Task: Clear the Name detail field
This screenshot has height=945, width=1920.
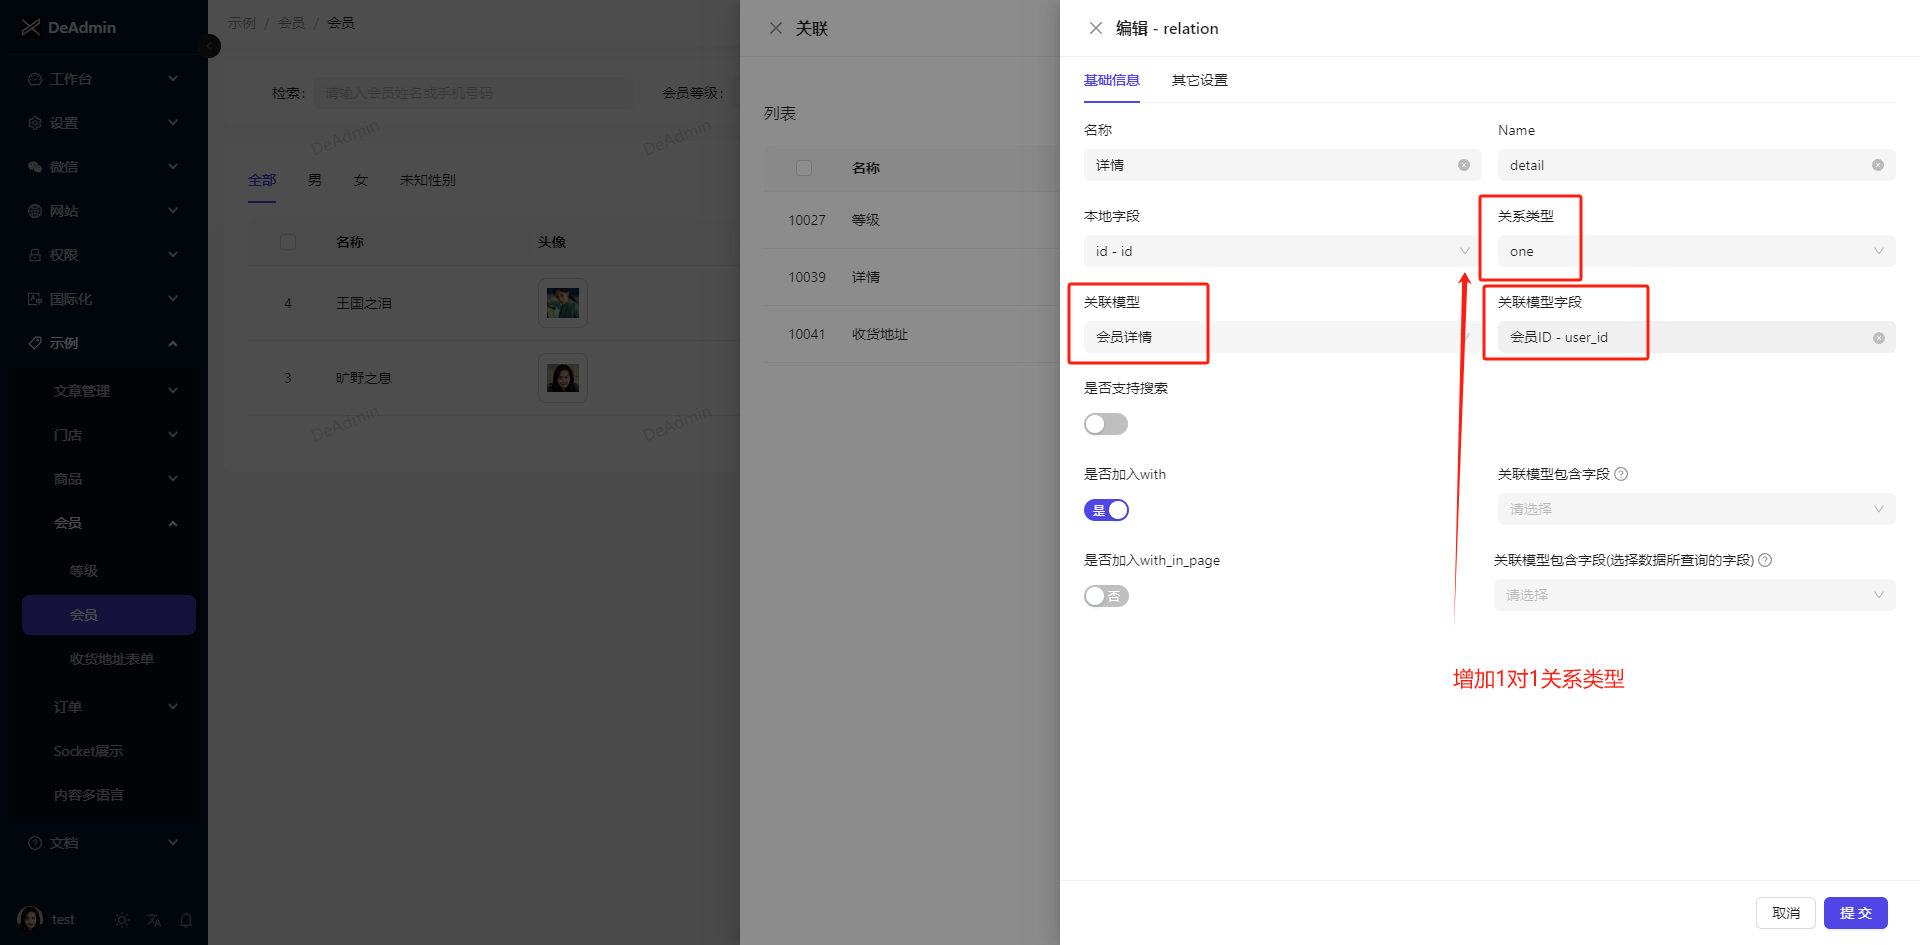Action: pos(1878,165)
